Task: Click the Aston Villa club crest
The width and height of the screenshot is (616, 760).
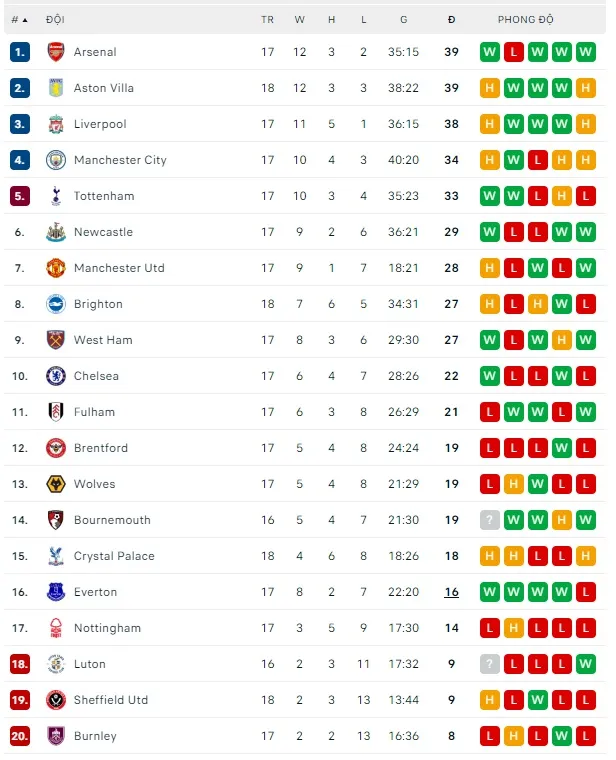Action: (56, 88)
